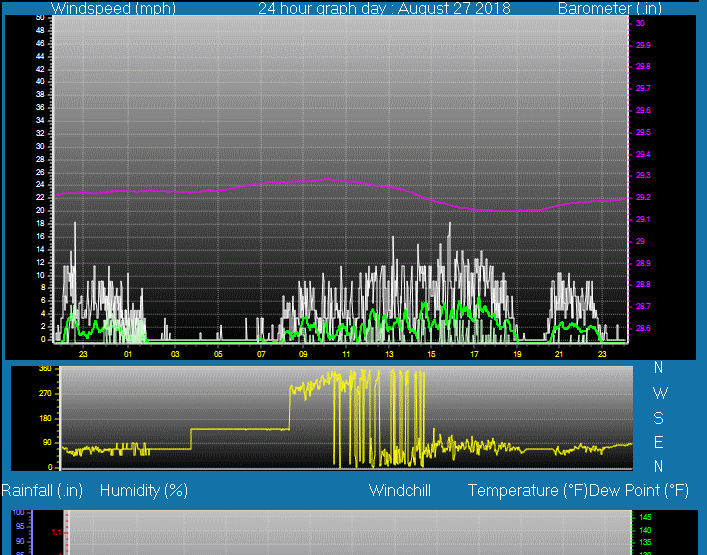Image resolution: width=707 pixels, height=555 pixels.
Task: Click the 'Humidity (%)' label
Action: pos(144,491)
